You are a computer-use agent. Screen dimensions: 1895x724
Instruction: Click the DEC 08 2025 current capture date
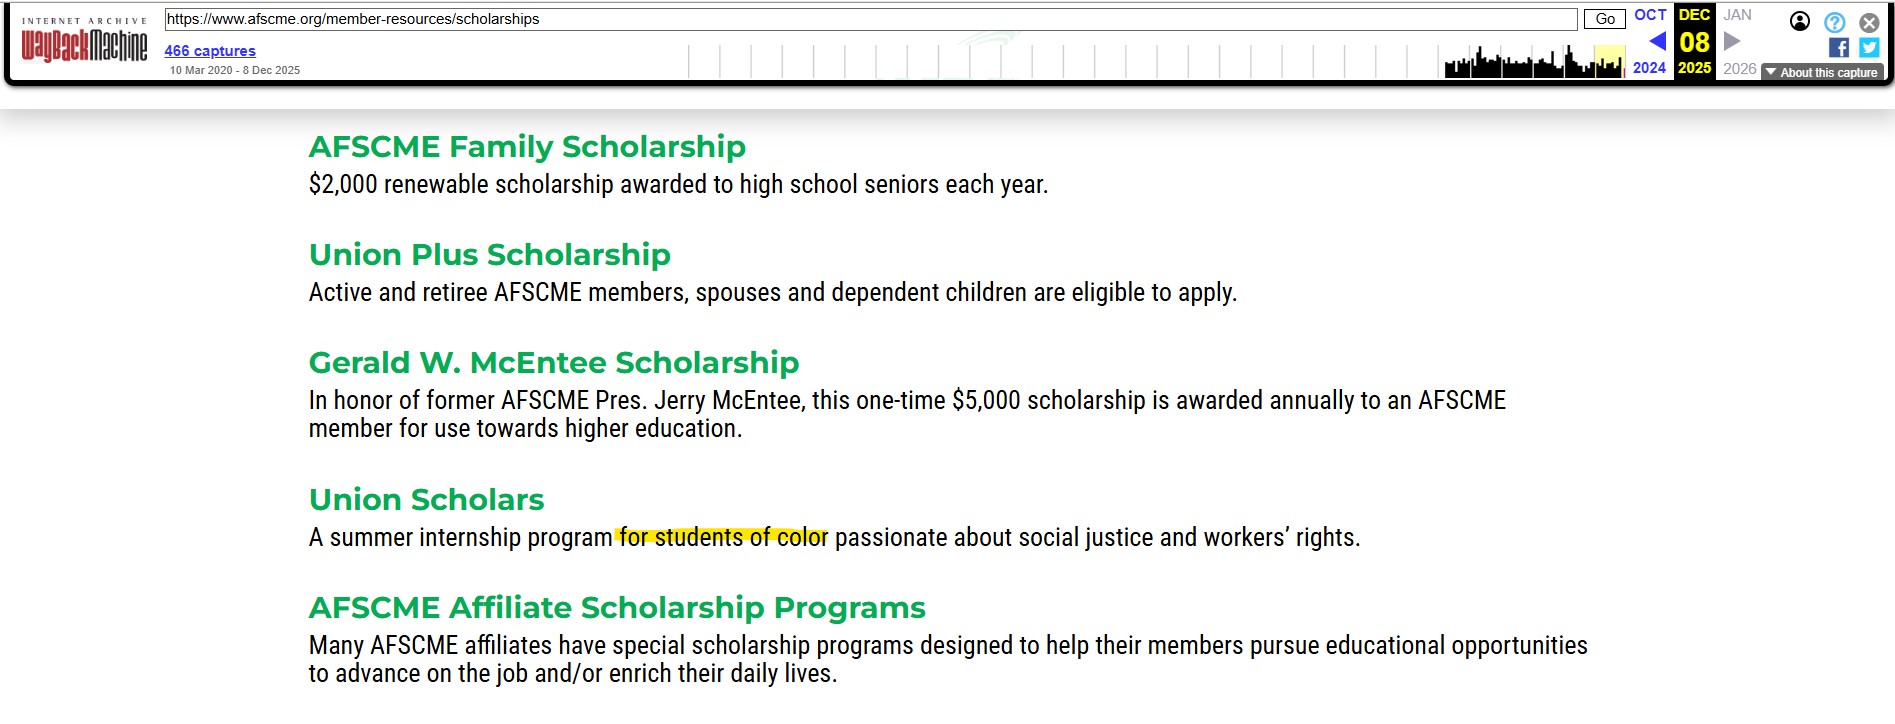(x=1694, y=42)
